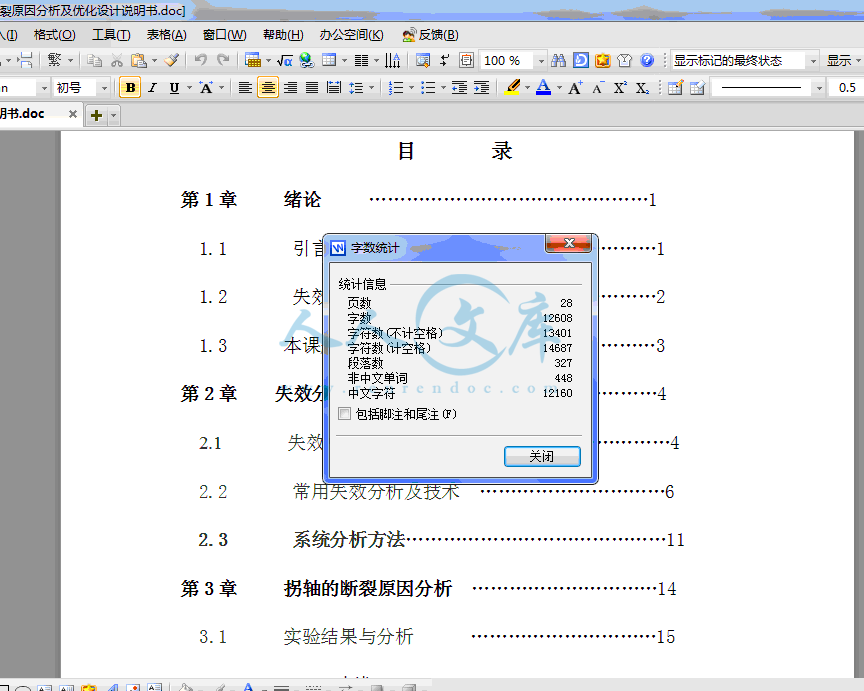864x691 pixels.
Task: Check 包括脚注和尾注 checkbox
Action: coord(344,414)
